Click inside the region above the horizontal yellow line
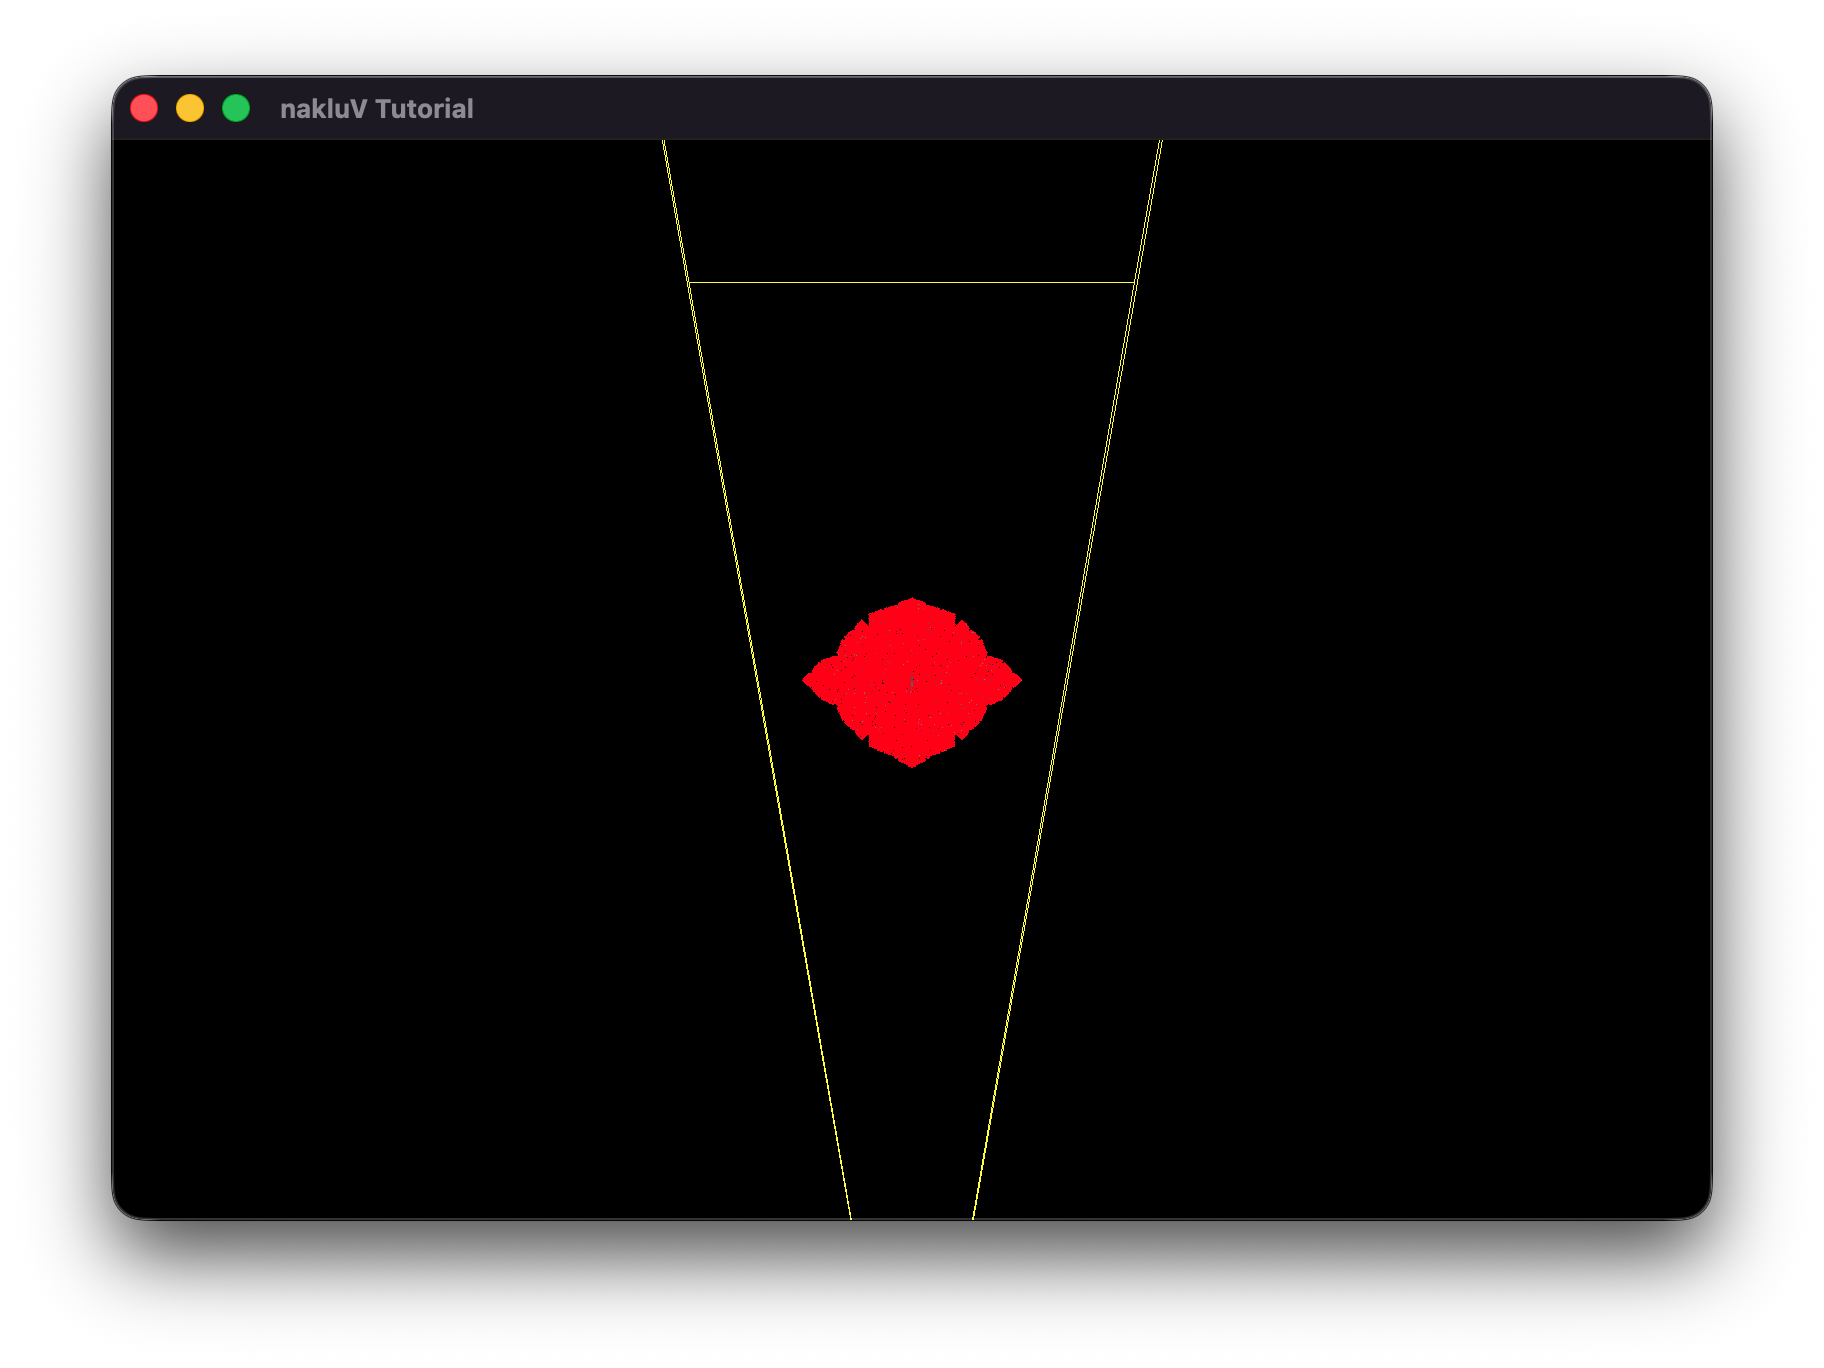 [912, 210]
